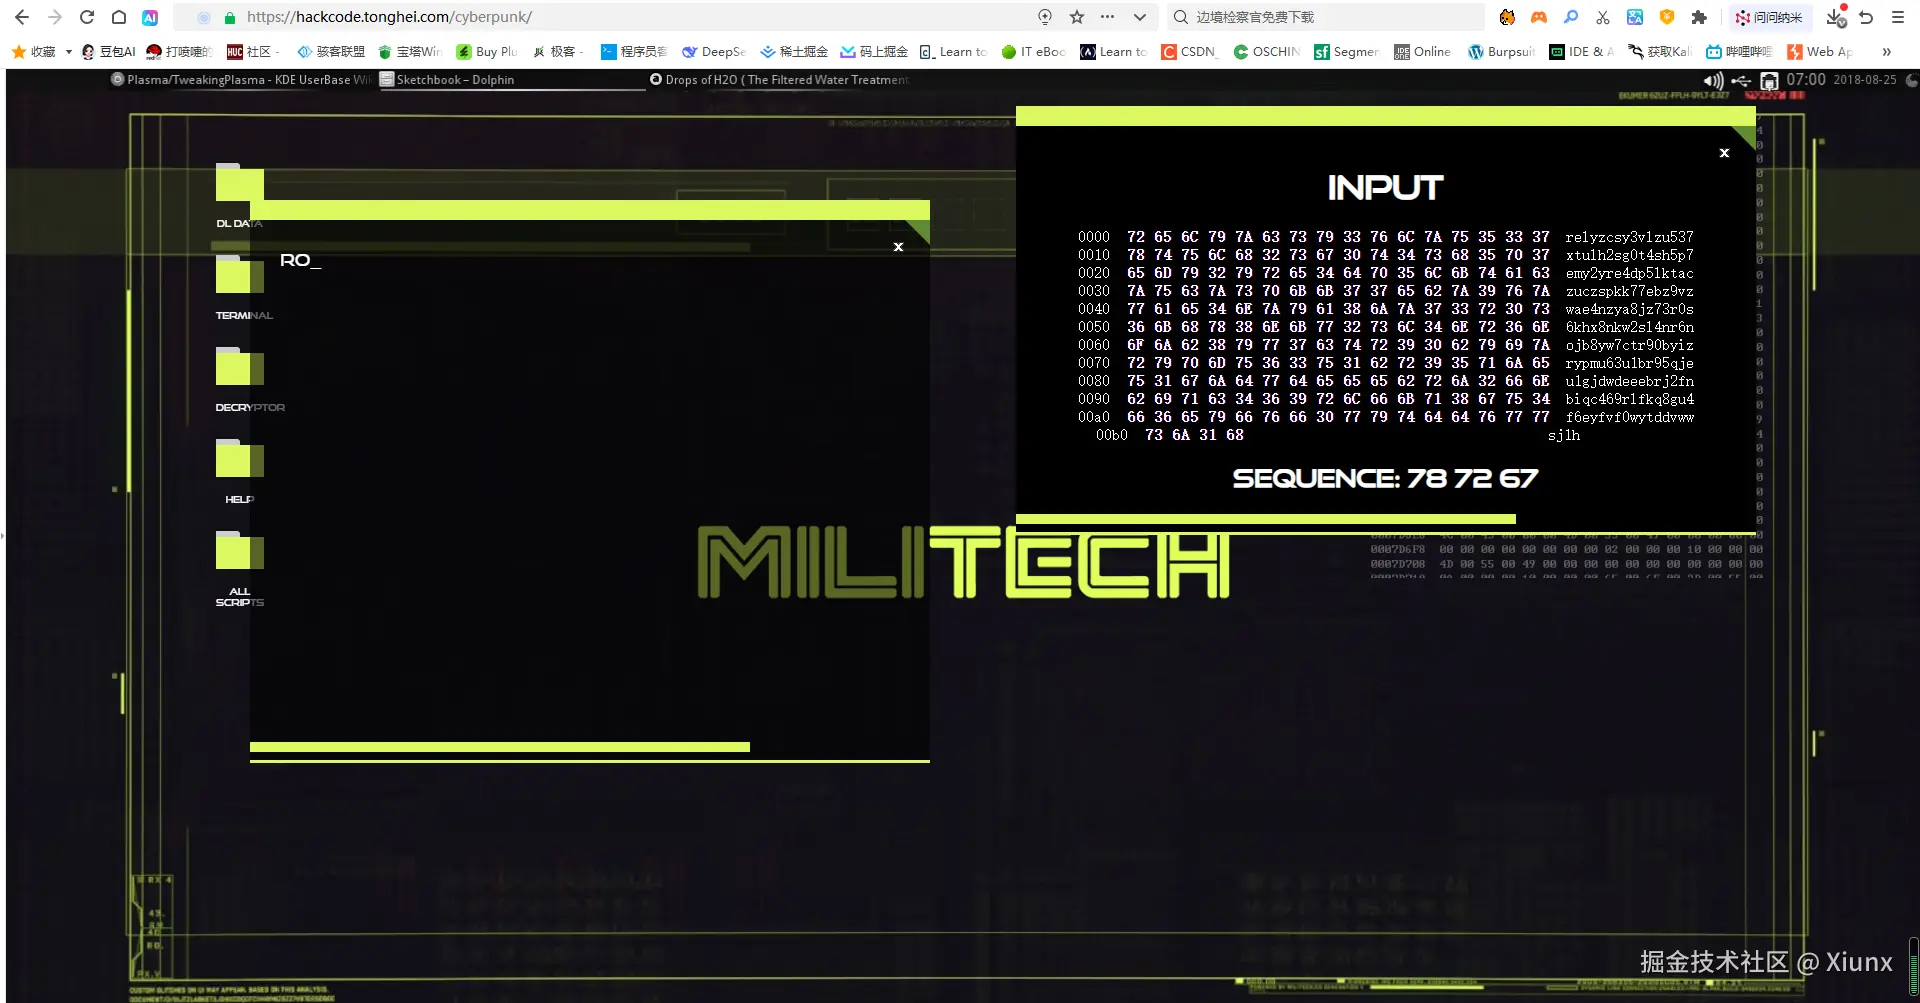The width and height of the screenshot is (1920, 1003).
Task: Open the TERMINAL folder icon
Action: pos(239,276)
